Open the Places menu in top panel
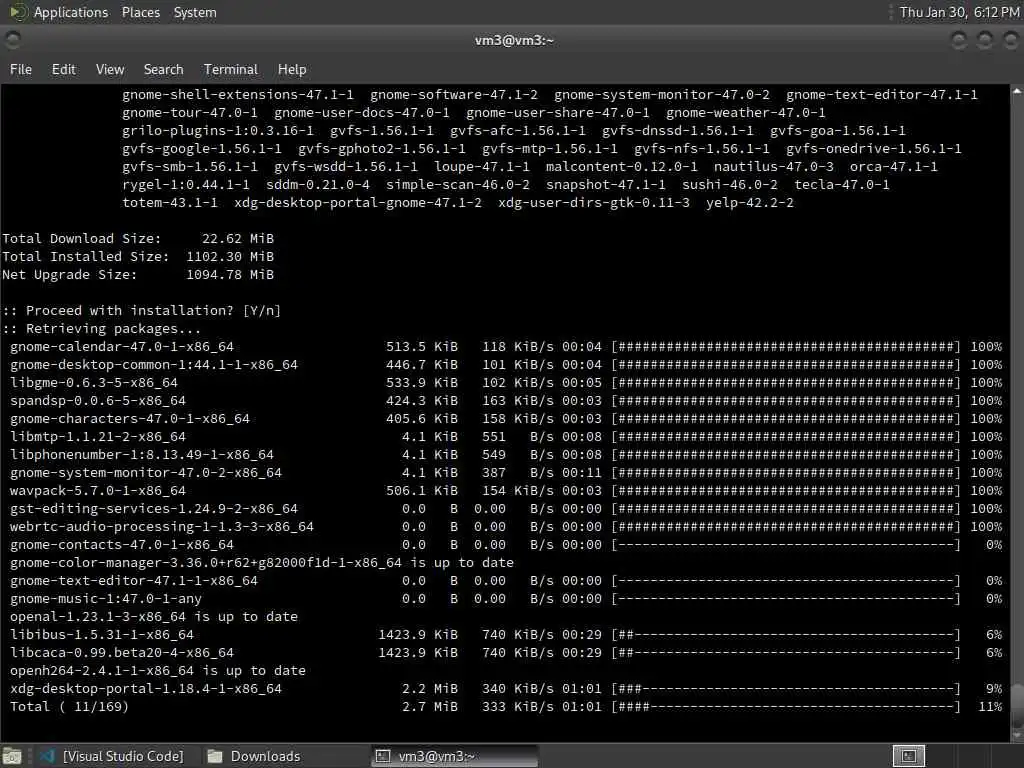 coord(140,12)
